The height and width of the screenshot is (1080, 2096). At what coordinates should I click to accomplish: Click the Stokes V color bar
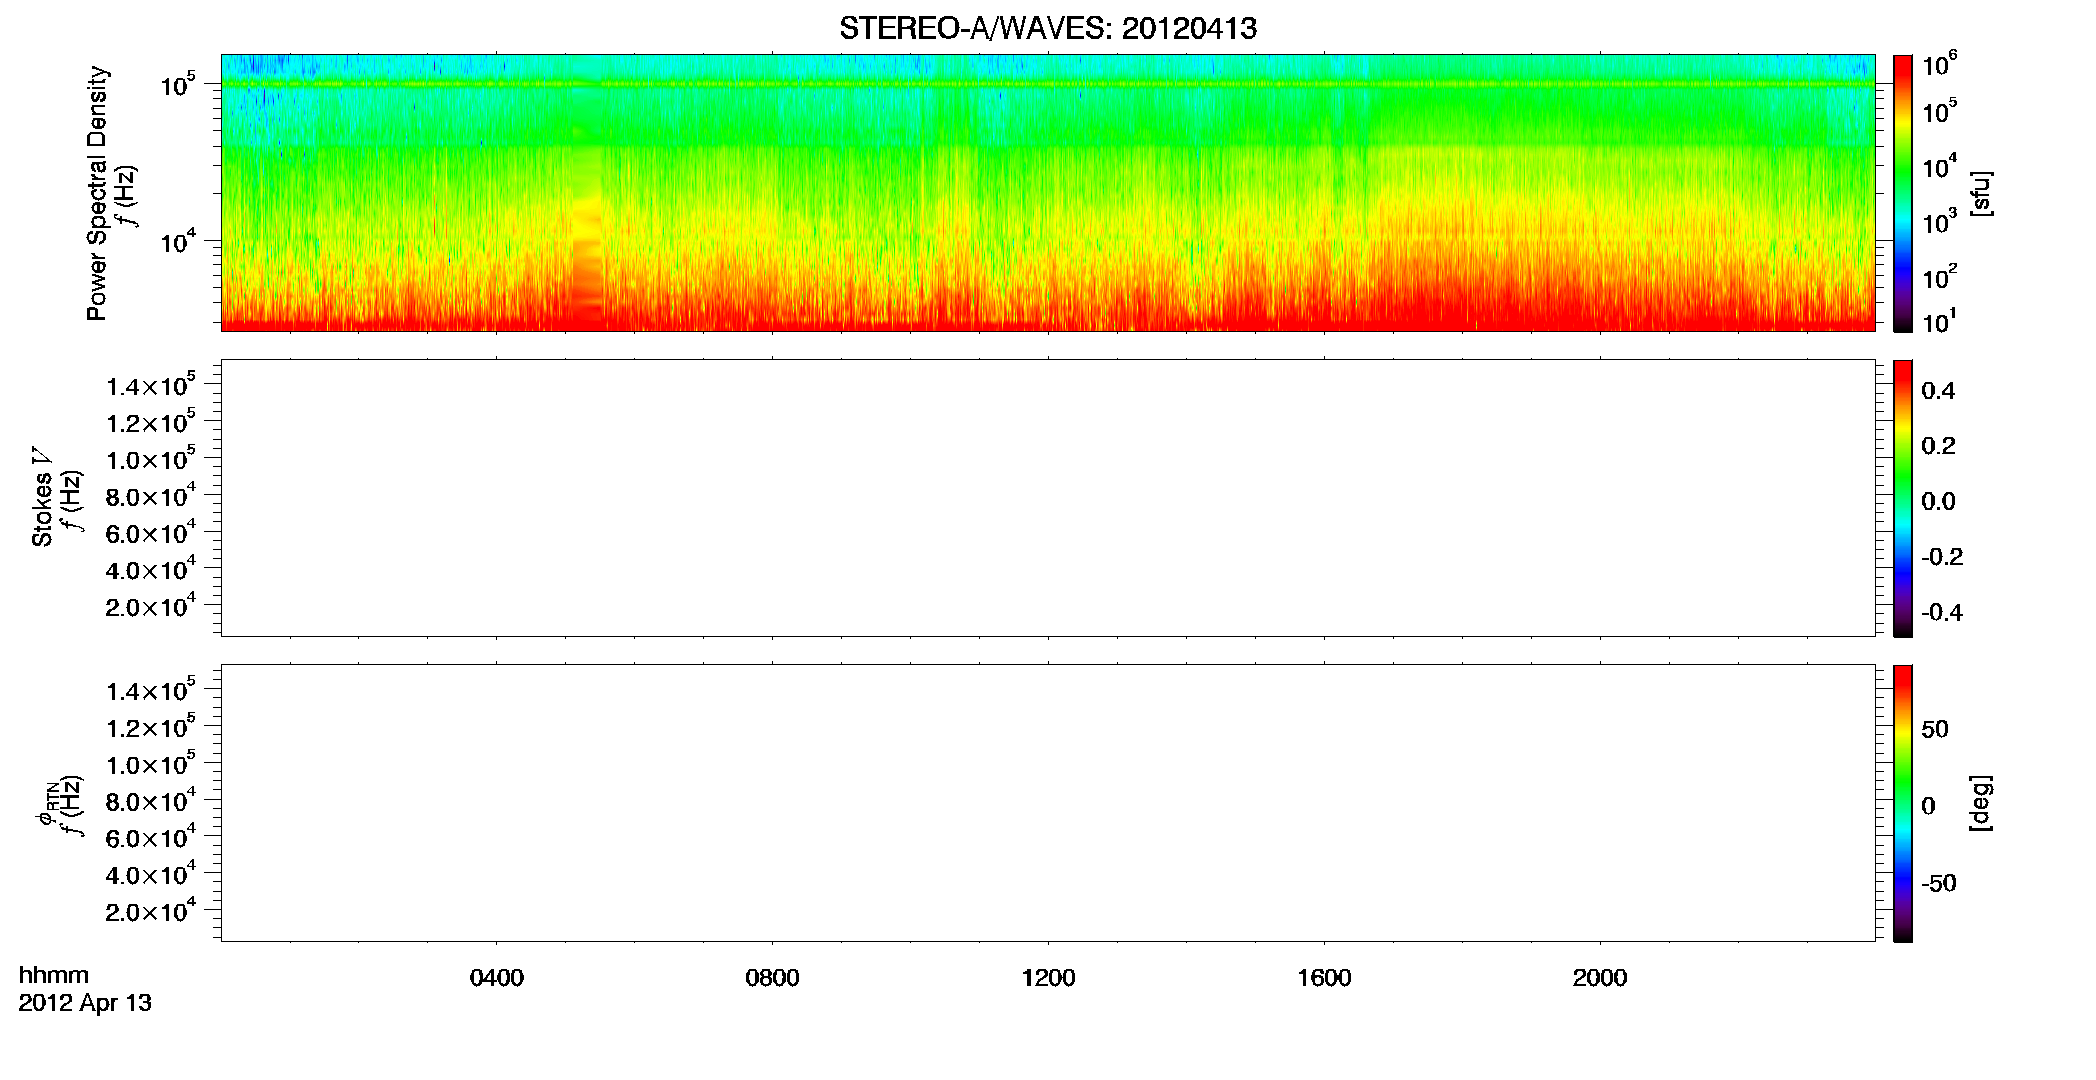pos(1903,498)
